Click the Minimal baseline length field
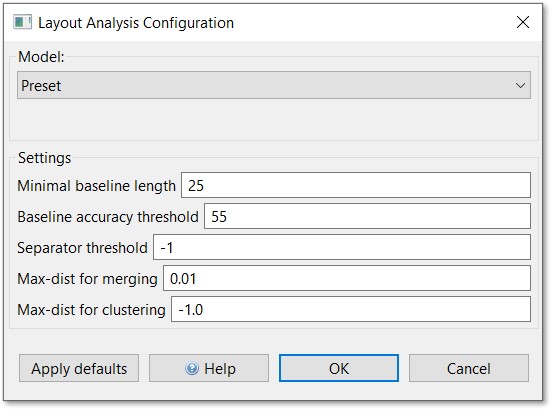The image size is (552, 410). pos(356,185)
